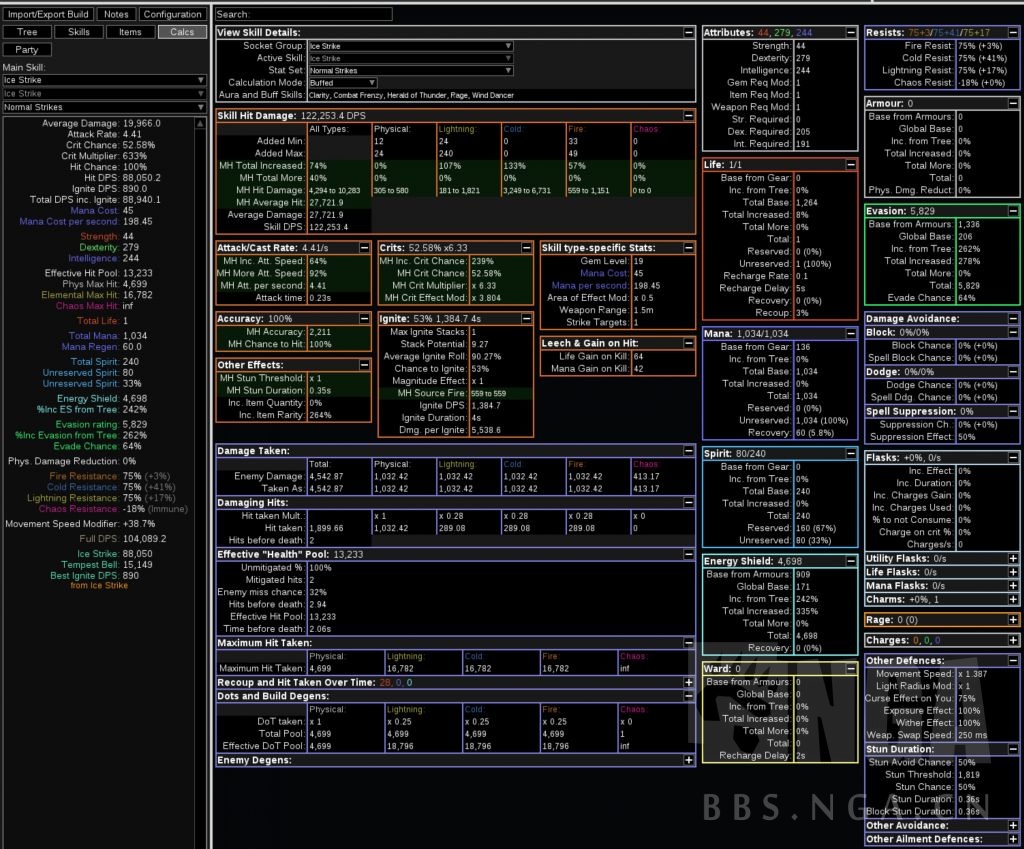The image size is (1024, 849).
Task: Open the Configuration panel
Action: click(x=172, y=15)
